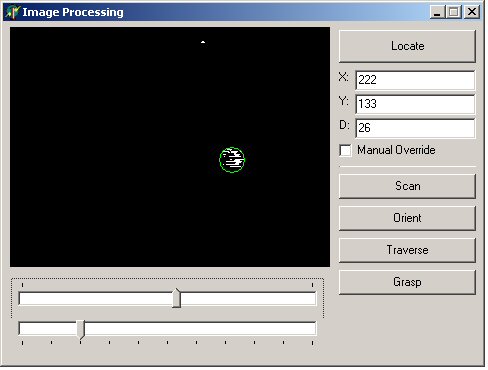Start the Scan operation
The width and height of the screenshot is (488, 370).
pos(407,186)
